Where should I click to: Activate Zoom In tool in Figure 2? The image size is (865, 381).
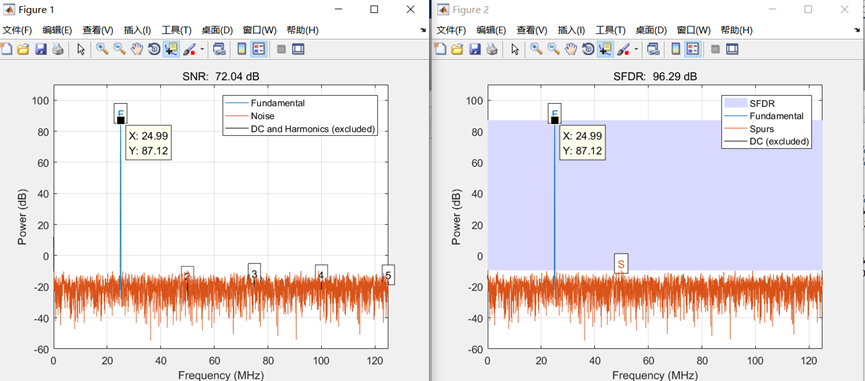[x=536, y=50]
